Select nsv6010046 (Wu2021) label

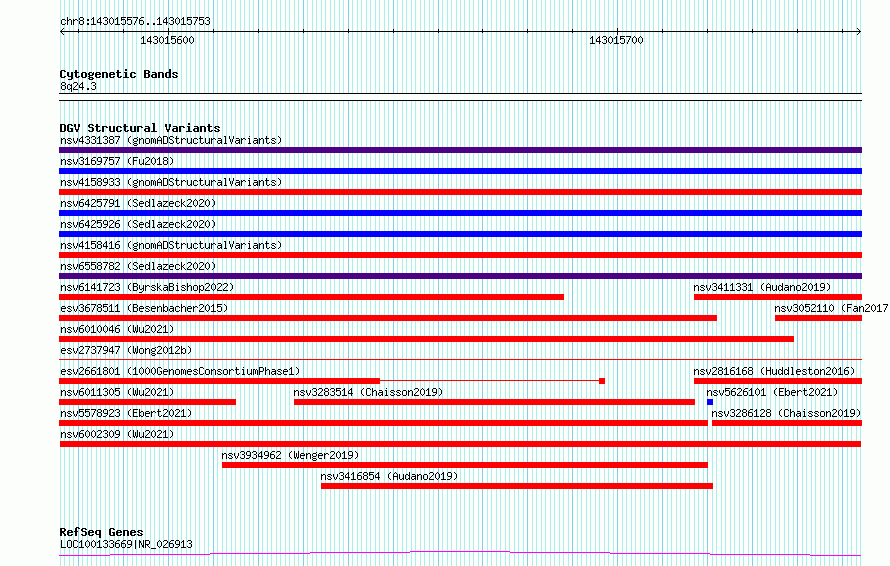pos(117,329)
